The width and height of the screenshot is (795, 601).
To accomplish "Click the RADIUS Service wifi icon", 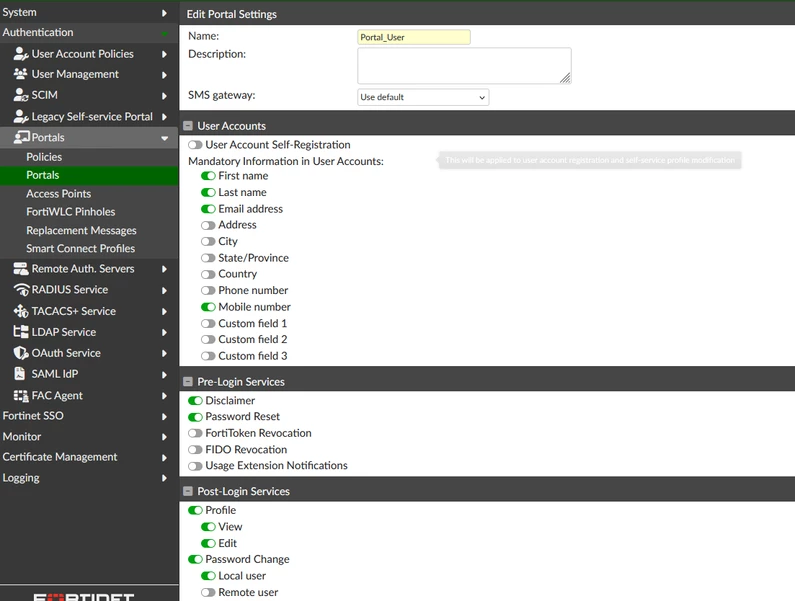I will [21, 290].
